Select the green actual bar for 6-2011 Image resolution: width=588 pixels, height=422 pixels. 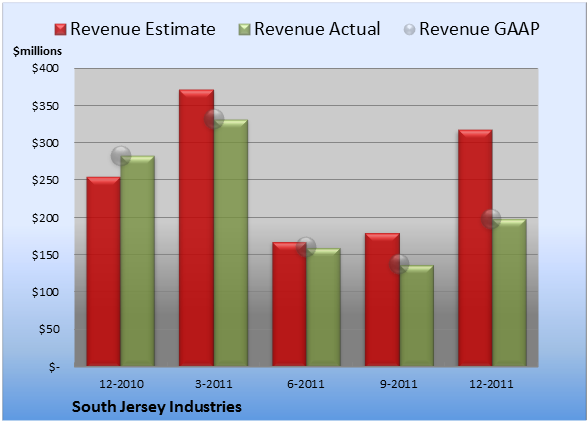point(323,307)
